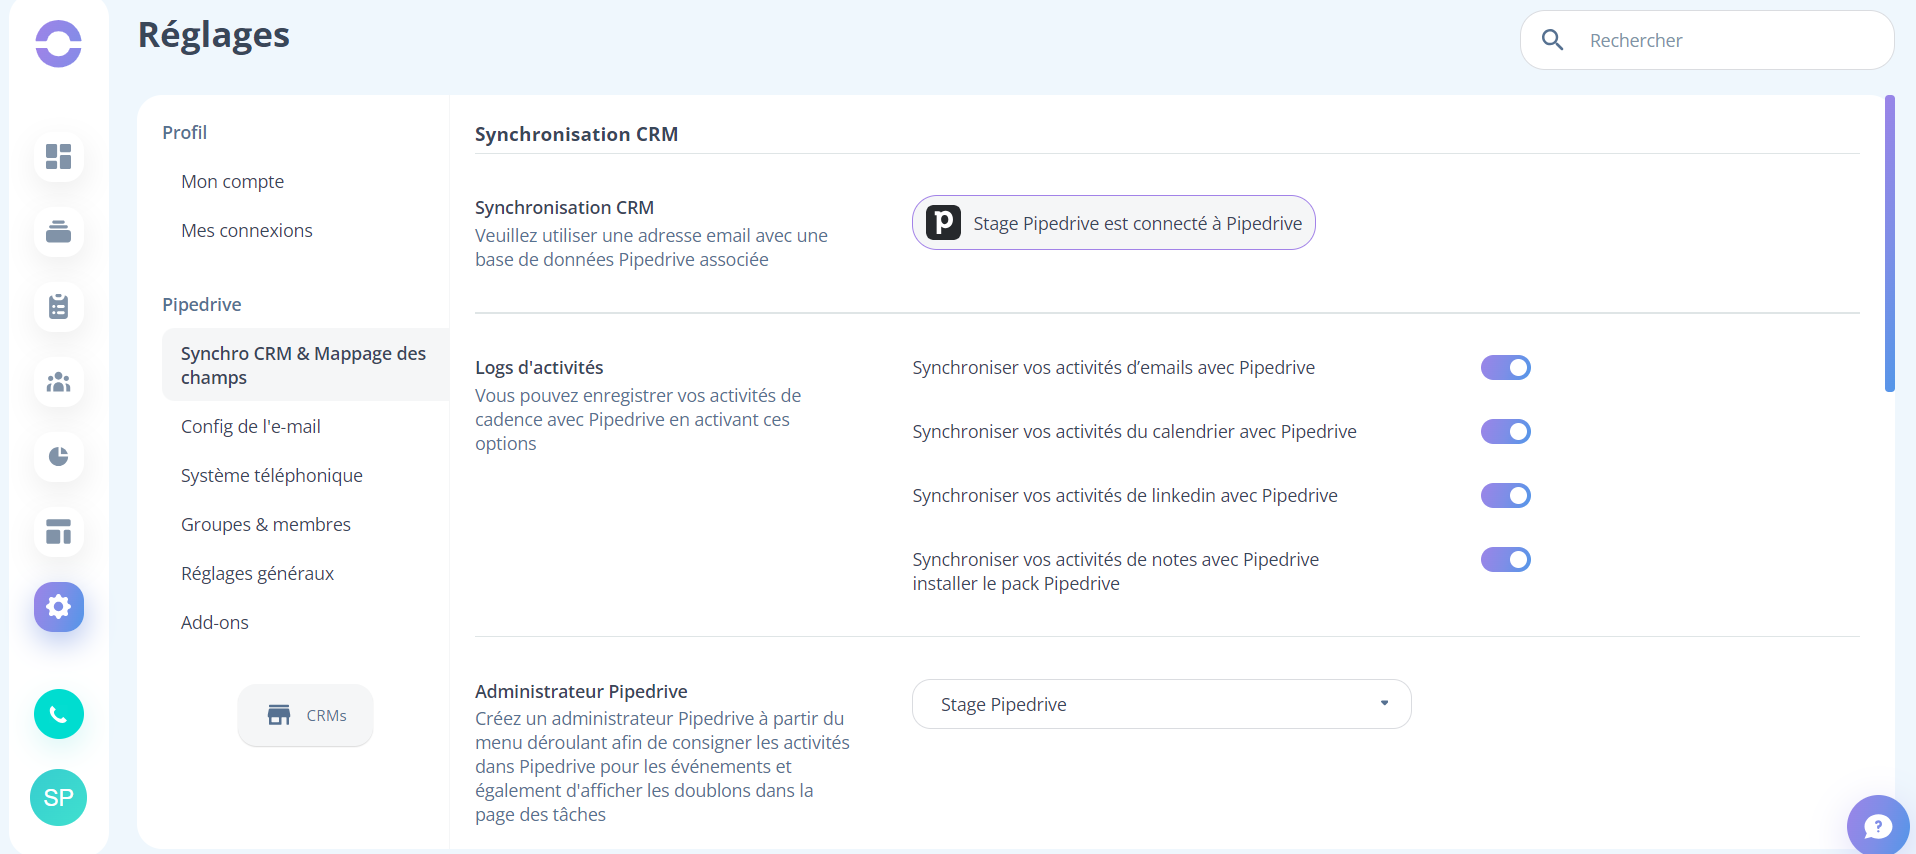Click the search magnifier icon
This screenshot has width=1916, height=854.
[x=1553, y=40]
